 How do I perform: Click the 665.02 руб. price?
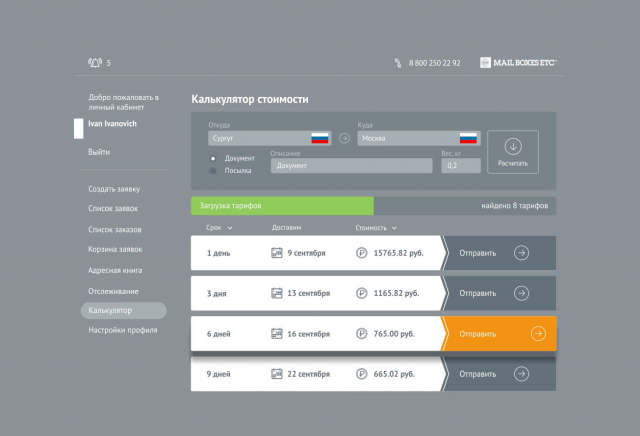point(394,374)
